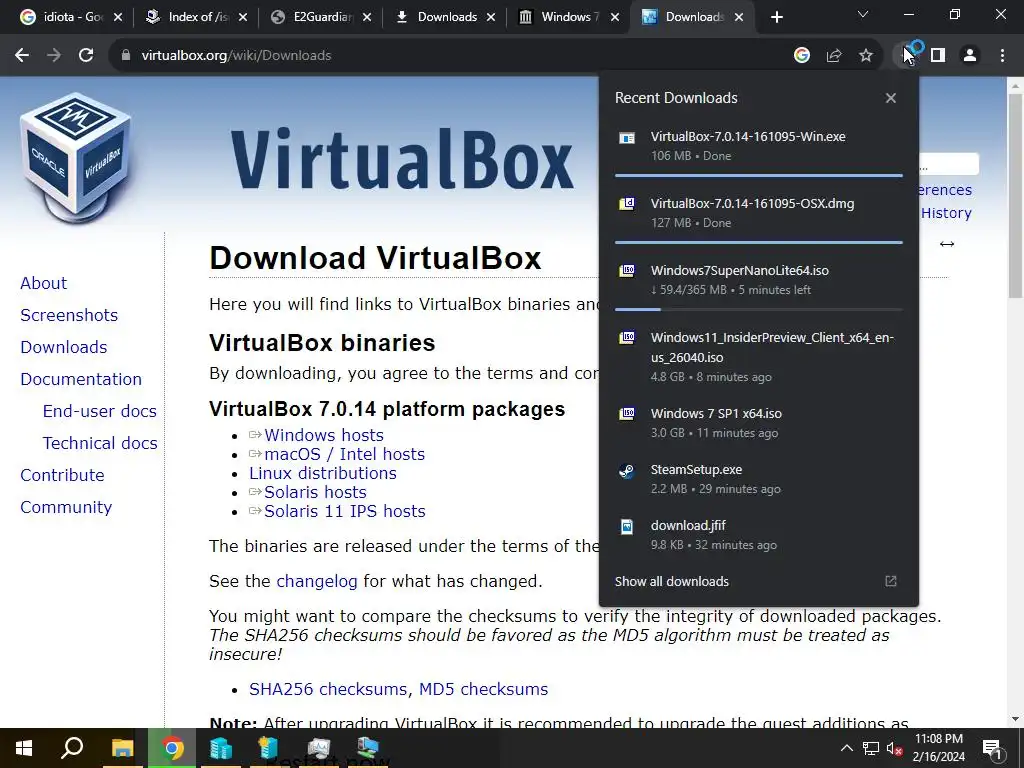Open the Show all downloads external-link icon

click(891, 581)
